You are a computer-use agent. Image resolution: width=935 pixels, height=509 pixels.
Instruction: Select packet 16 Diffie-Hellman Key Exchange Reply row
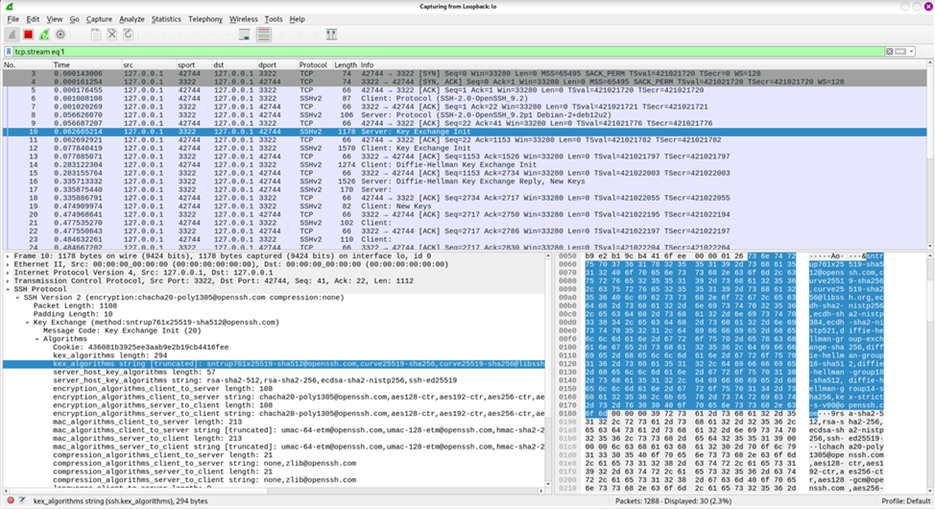point(465,182)
